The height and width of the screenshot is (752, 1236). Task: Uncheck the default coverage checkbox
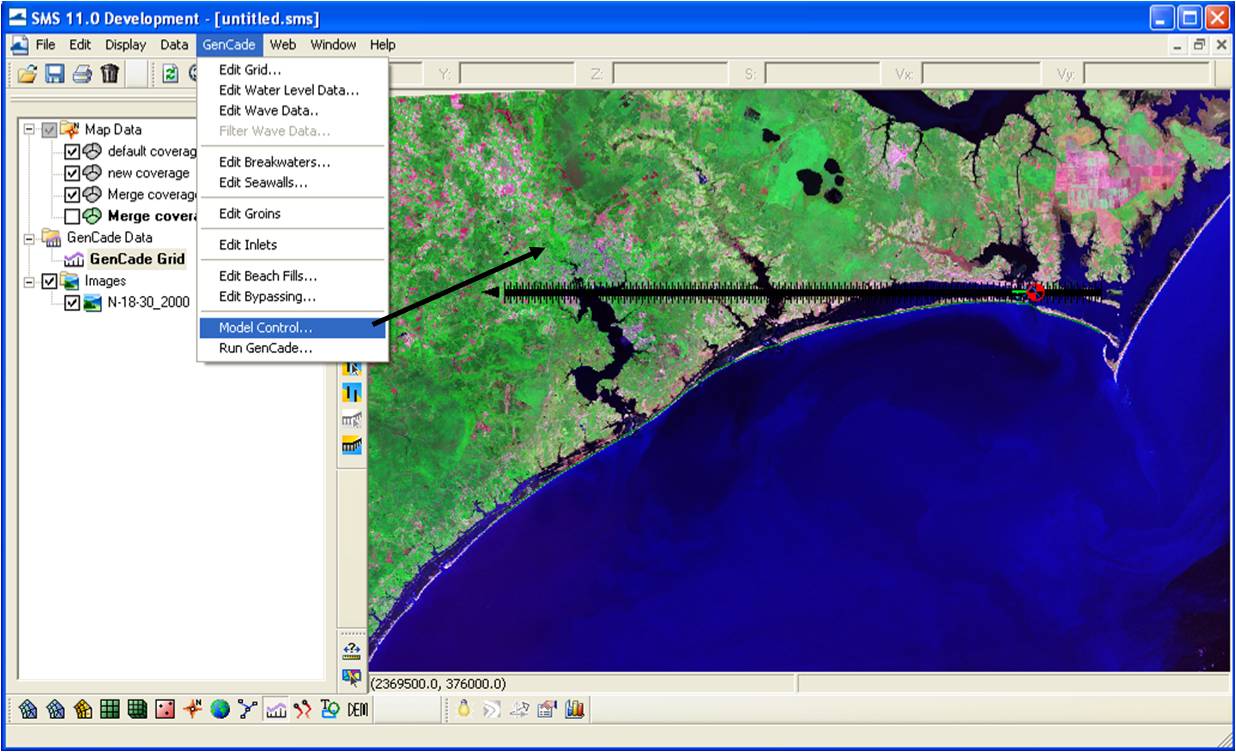click(x=72, y=152)
